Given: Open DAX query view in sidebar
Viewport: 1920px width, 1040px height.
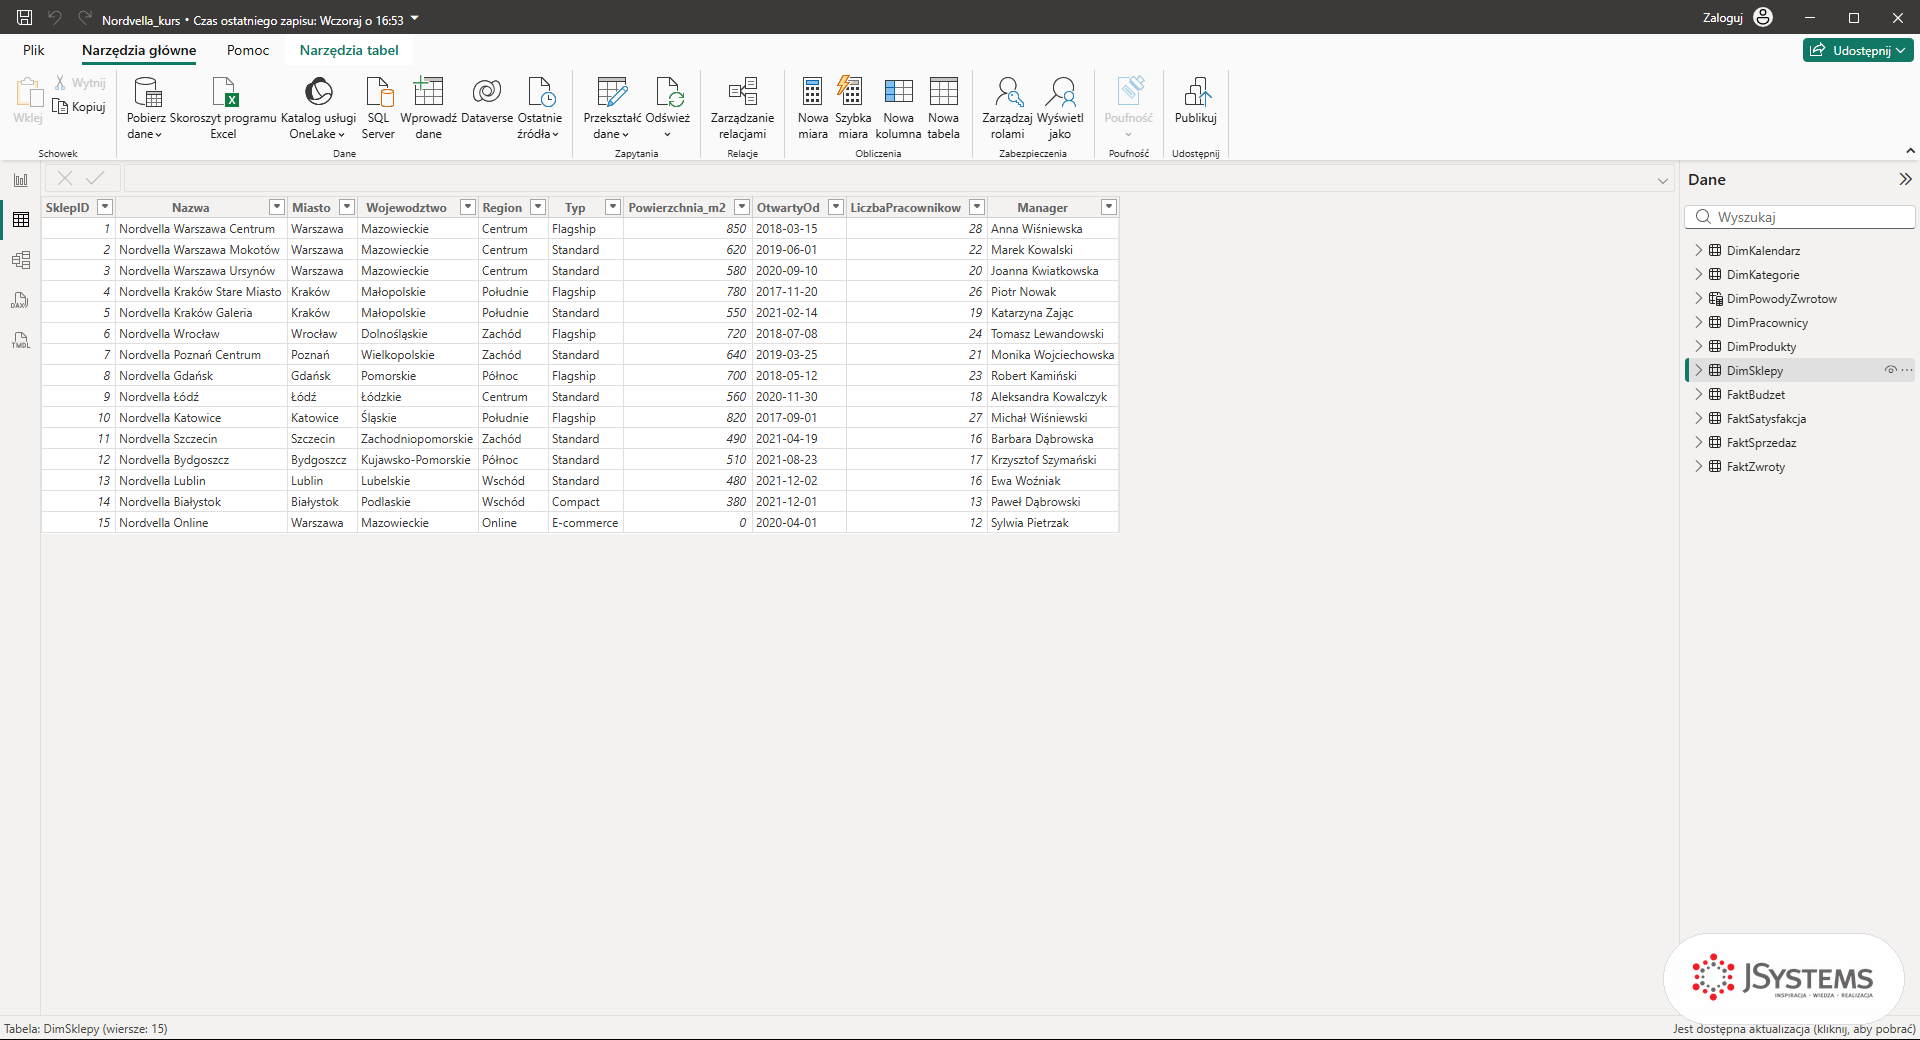Looking at the screenshot, I should pyautogui.click(x=21, y=300).
